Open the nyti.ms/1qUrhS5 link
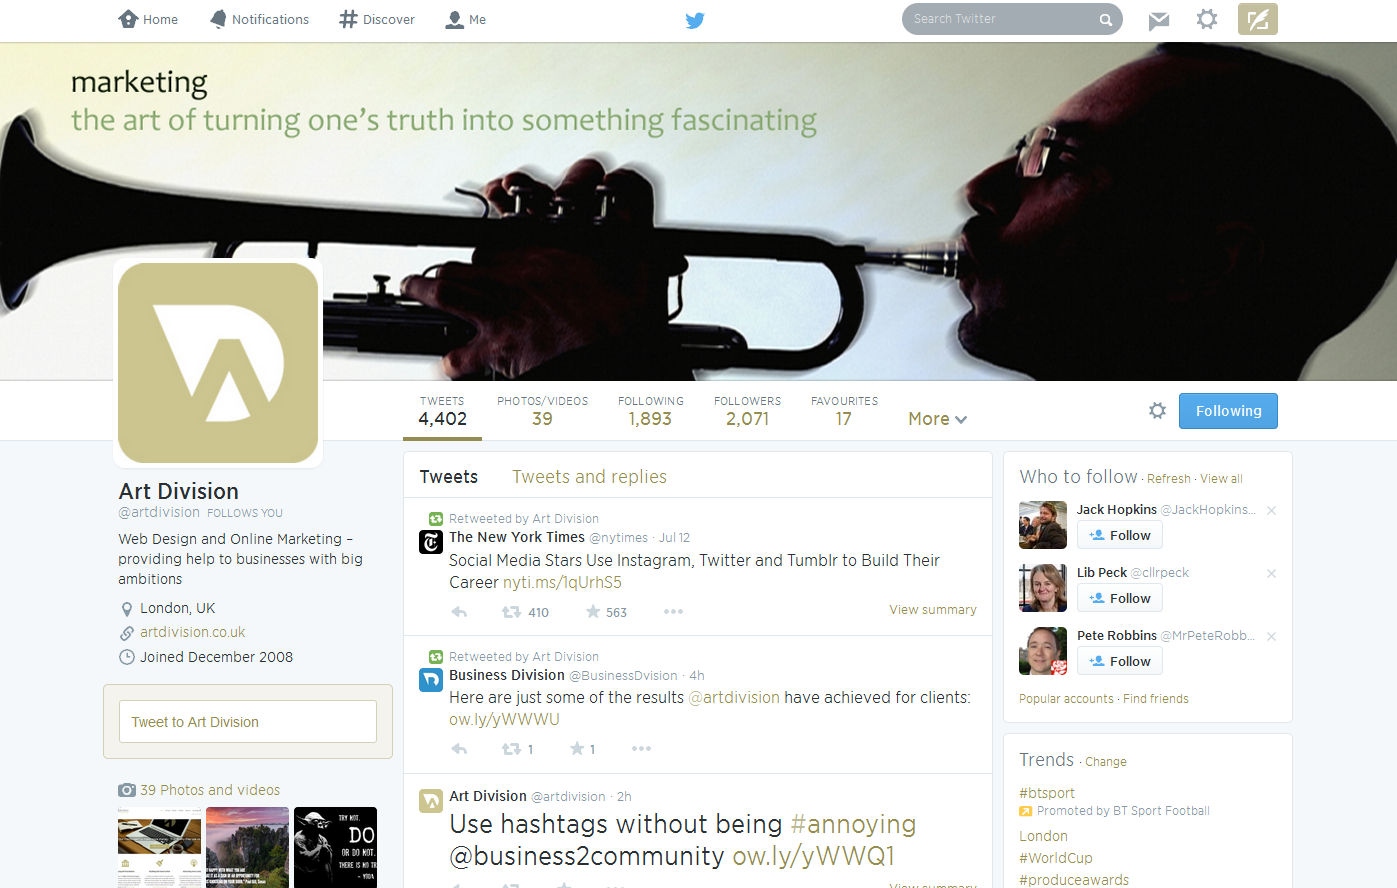This screenshot has height=888, width=1397. tap(562, 582)
